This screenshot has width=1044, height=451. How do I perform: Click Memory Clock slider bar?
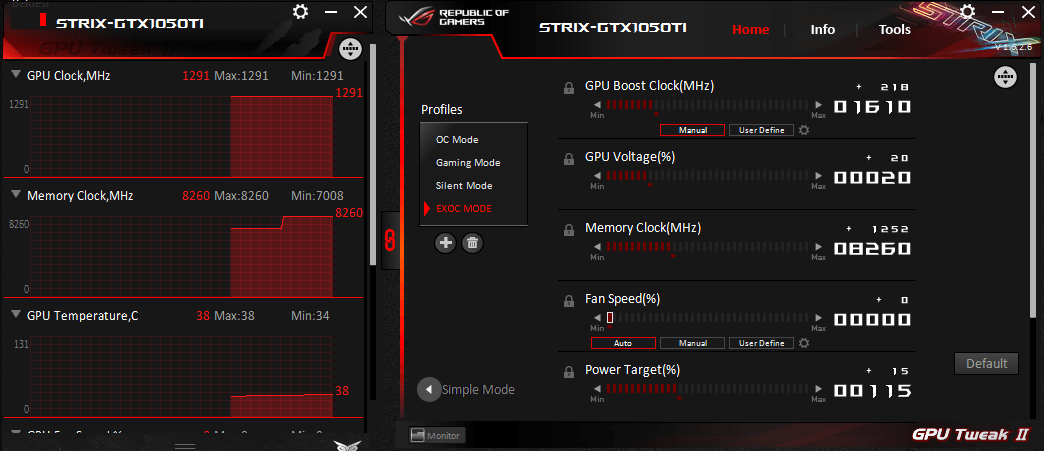pyautogui.click(x=708, y=246)
